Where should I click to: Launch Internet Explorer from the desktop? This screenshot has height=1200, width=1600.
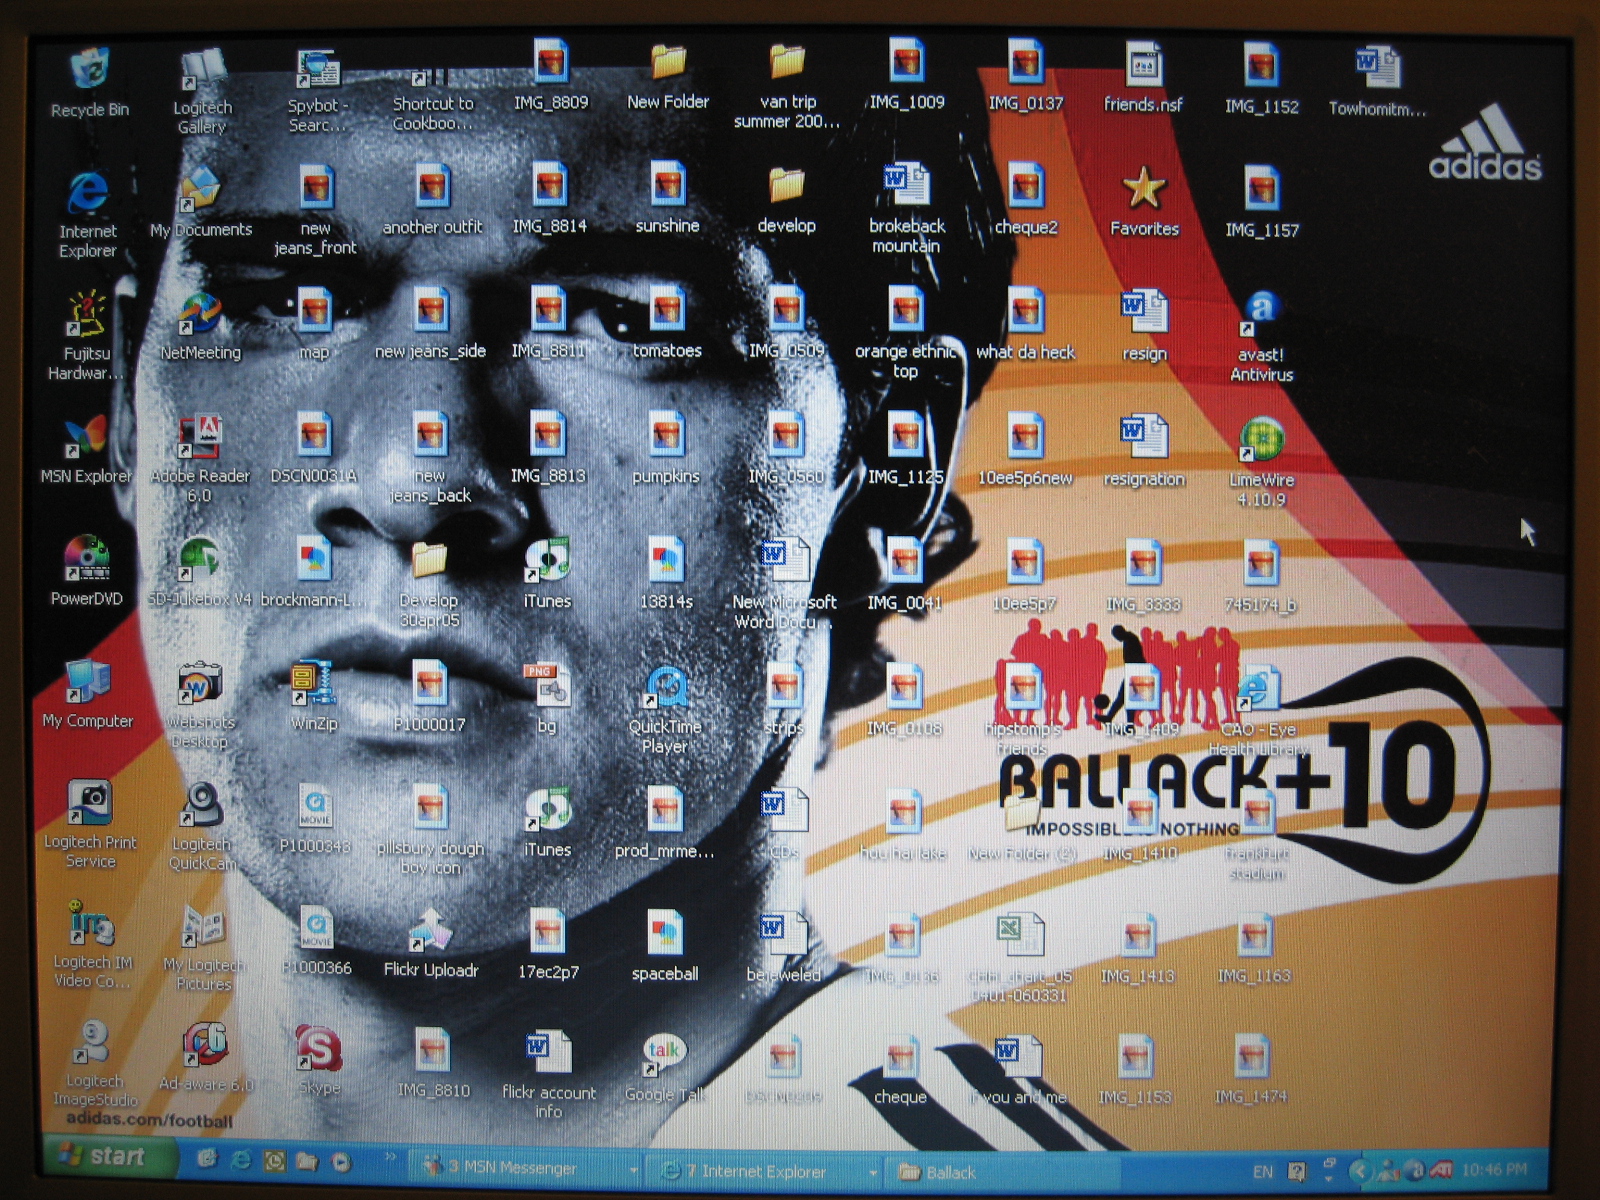88,191
